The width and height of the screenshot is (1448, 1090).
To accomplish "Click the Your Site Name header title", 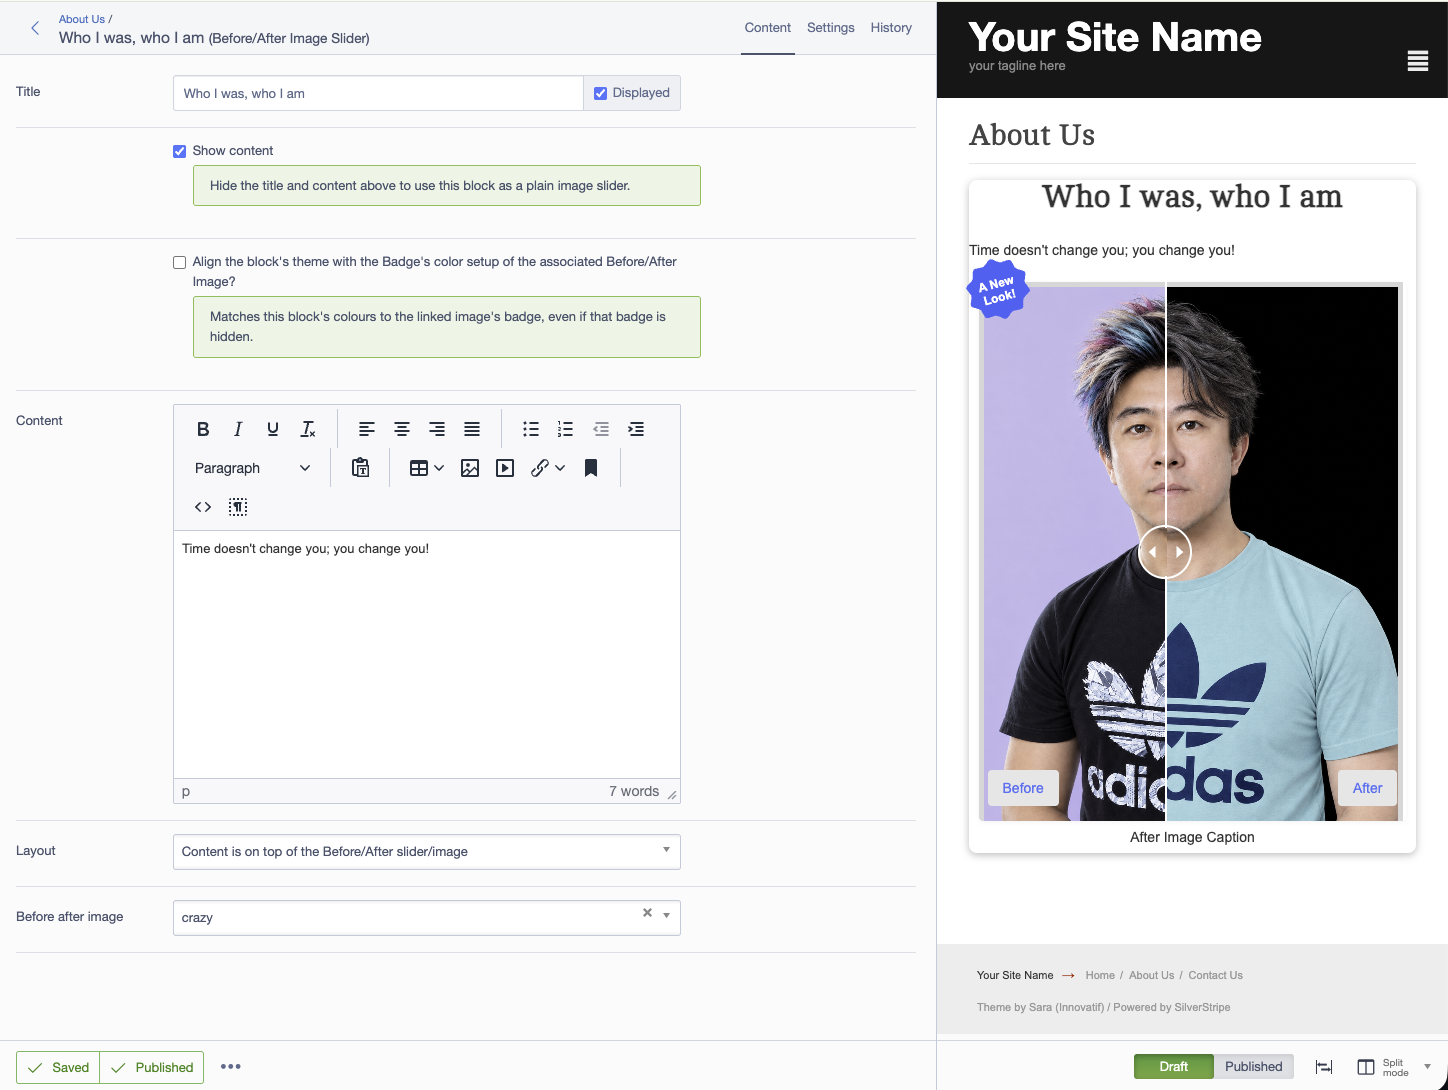I will [x=1115, y=37].
